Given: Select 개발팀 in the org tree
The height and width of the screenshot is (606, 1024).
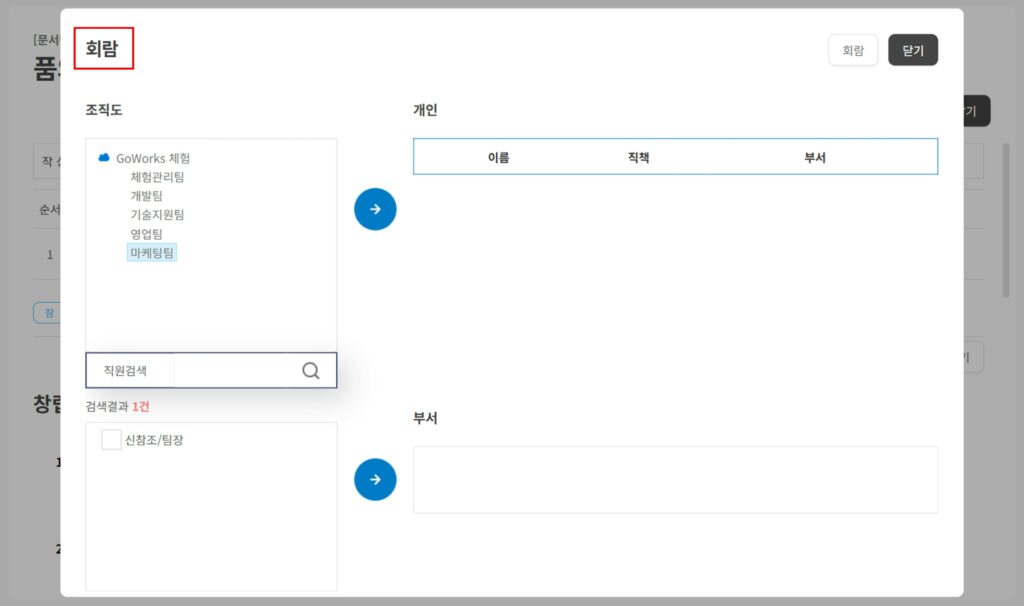Looking at the screenshot, I should click(x=146, y=196).
